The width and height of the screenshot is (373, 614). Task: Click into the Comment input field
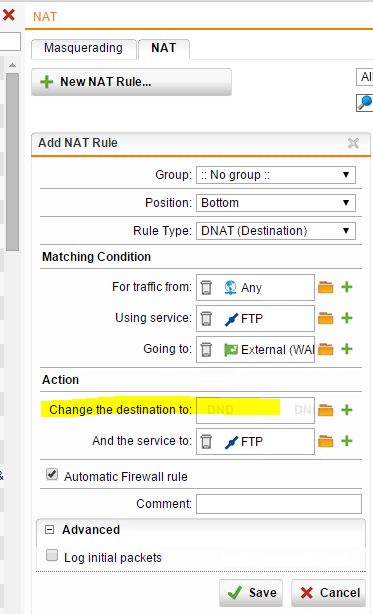[x=279, y=504]
